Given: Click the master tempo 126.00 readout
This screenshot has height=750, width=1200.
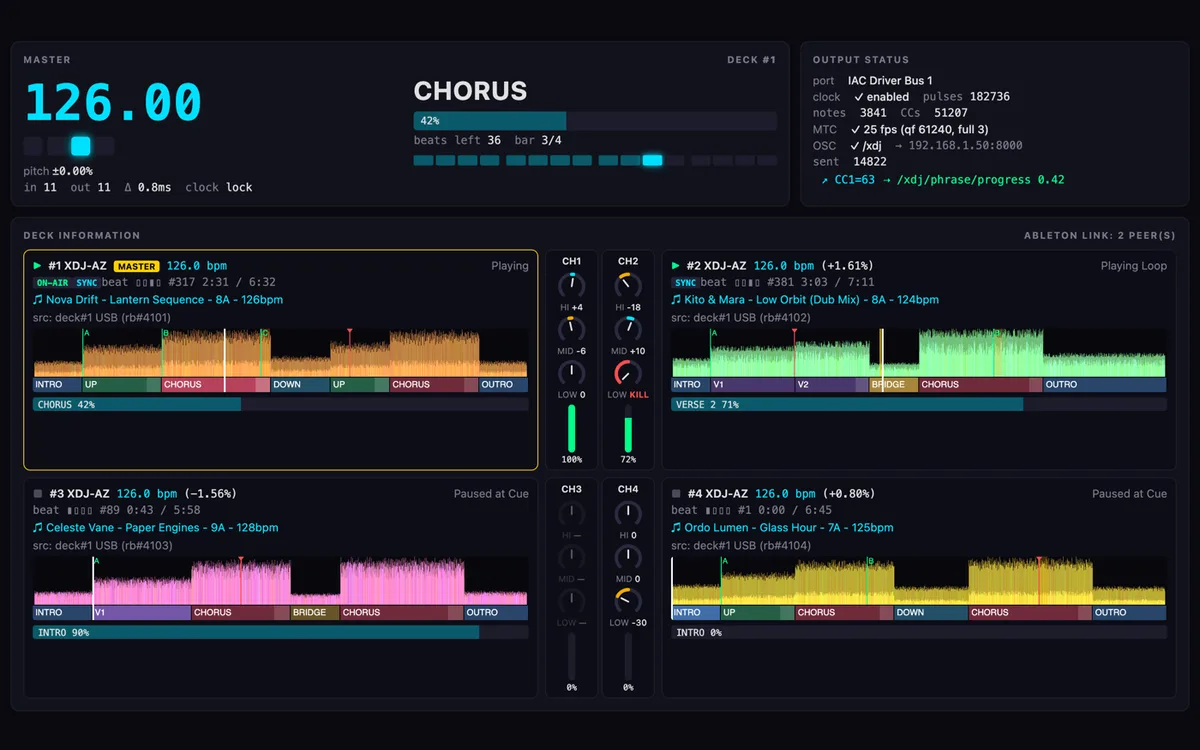Looking at the screenshot, I should pyautogui.click(x=113, y=103).
